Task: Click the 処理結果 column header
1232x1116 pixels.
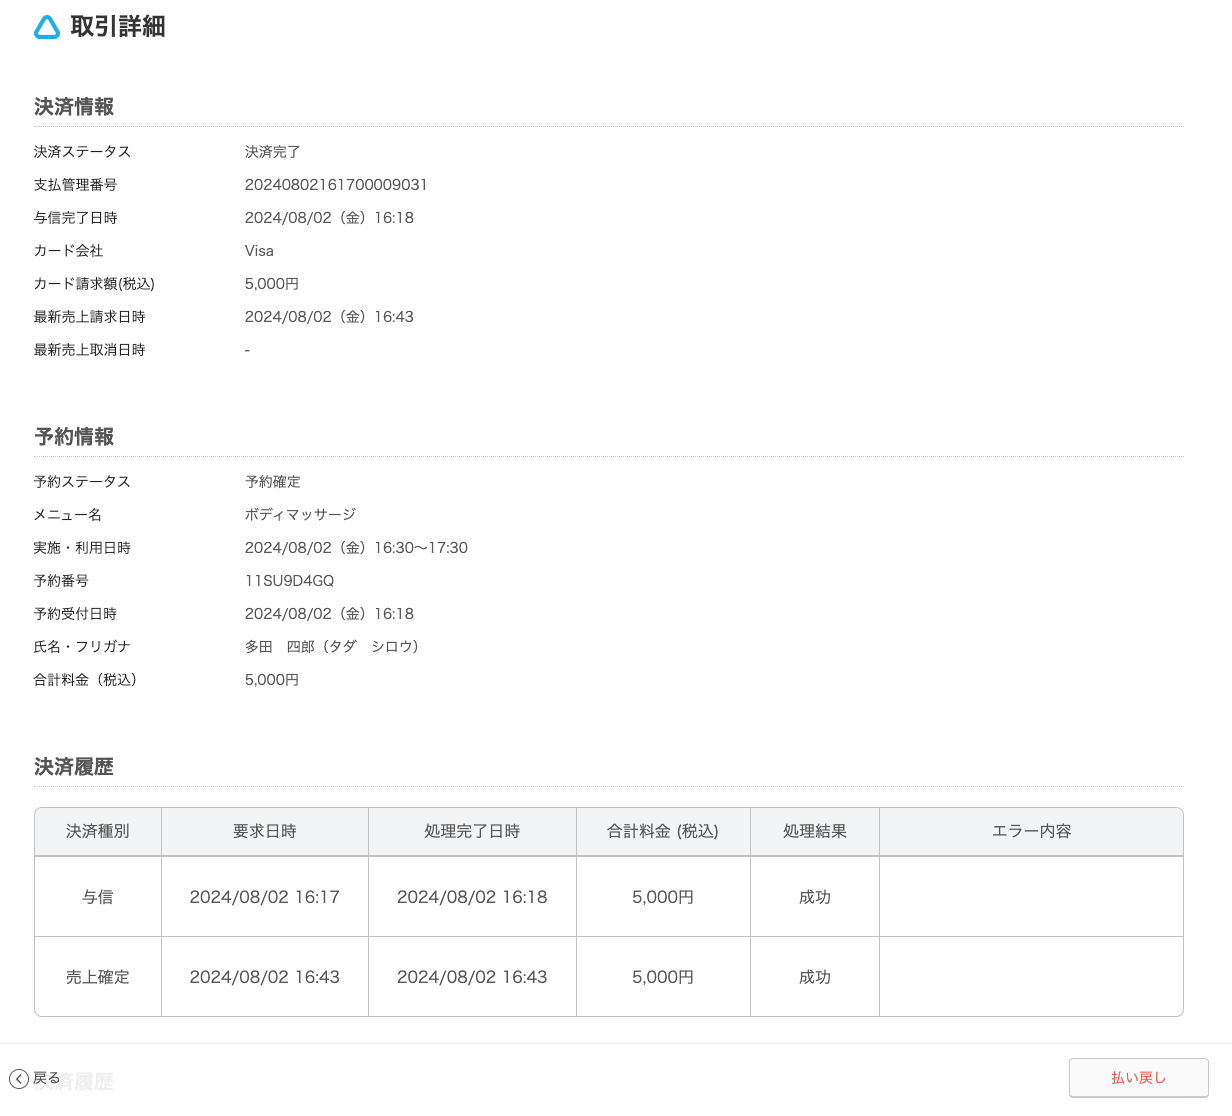Action: (x=815, y=831)
